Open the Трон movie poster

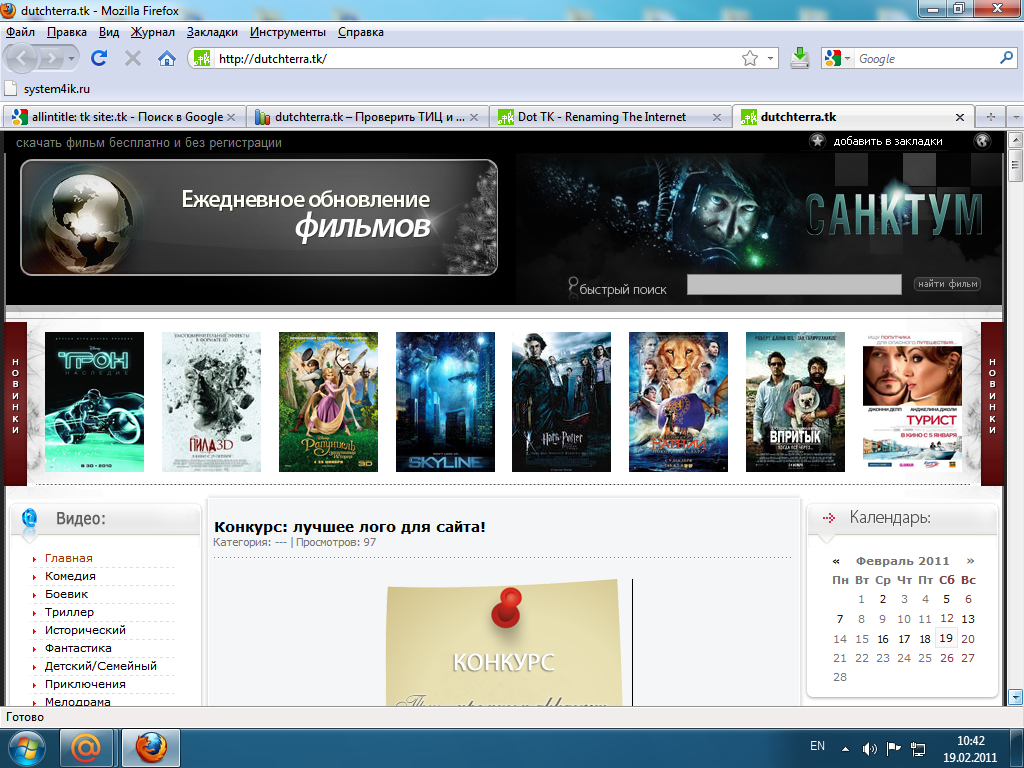(x=94, y=402)
